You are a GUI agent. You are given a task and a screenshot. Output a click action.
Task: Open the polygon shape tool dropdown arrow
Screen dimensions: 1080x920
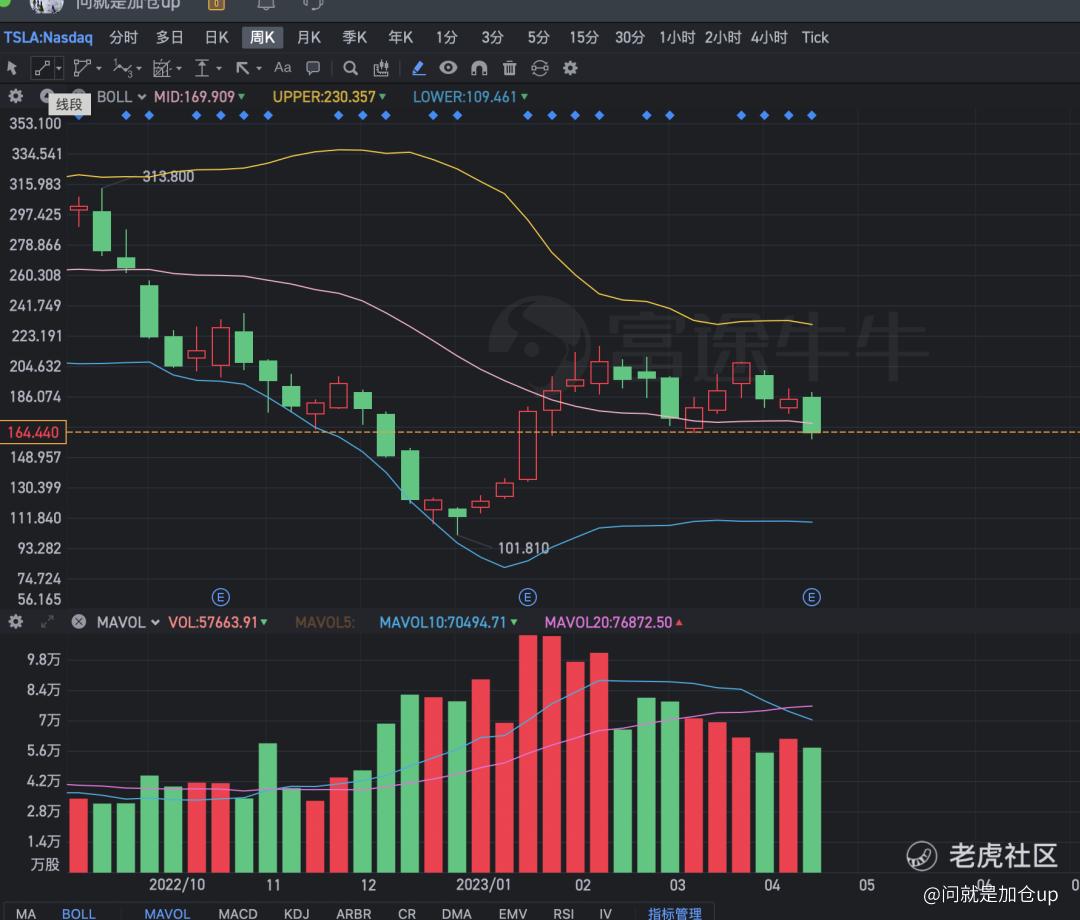point(99,68)
